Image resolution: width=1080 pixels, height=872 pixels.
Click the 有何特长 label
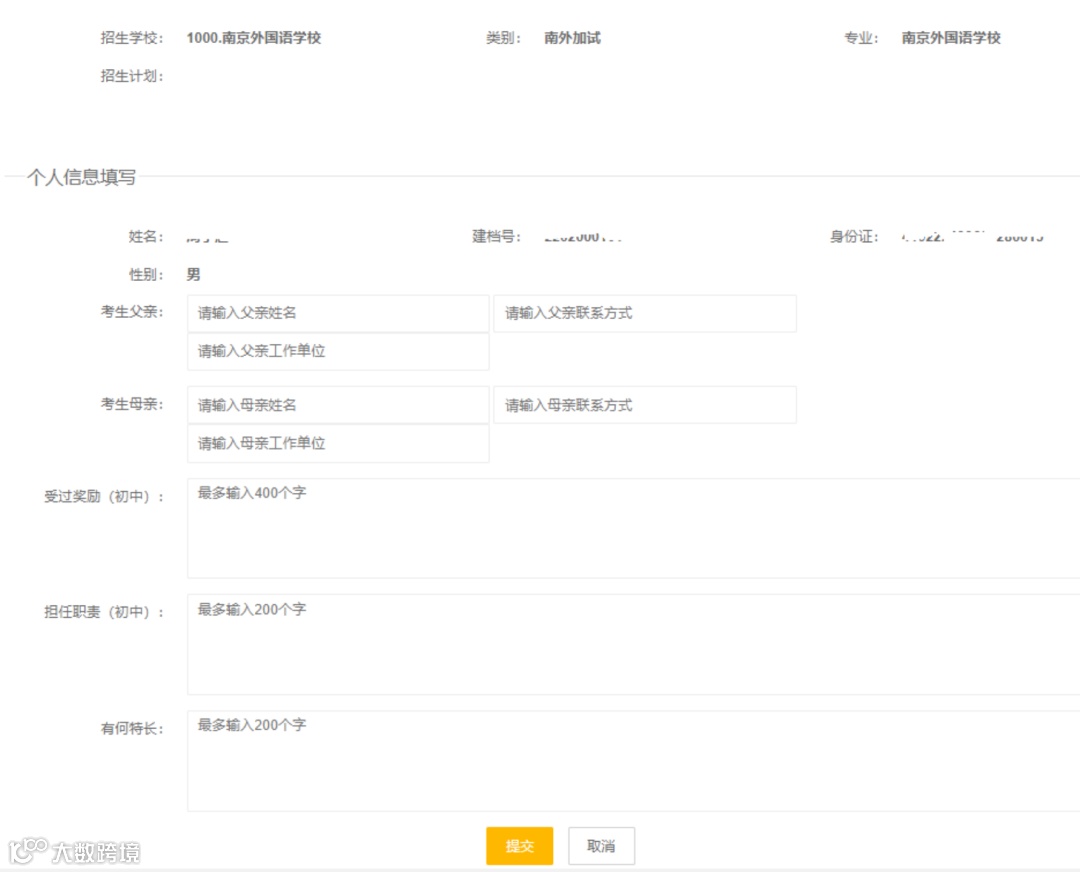(x=132, y=729)
